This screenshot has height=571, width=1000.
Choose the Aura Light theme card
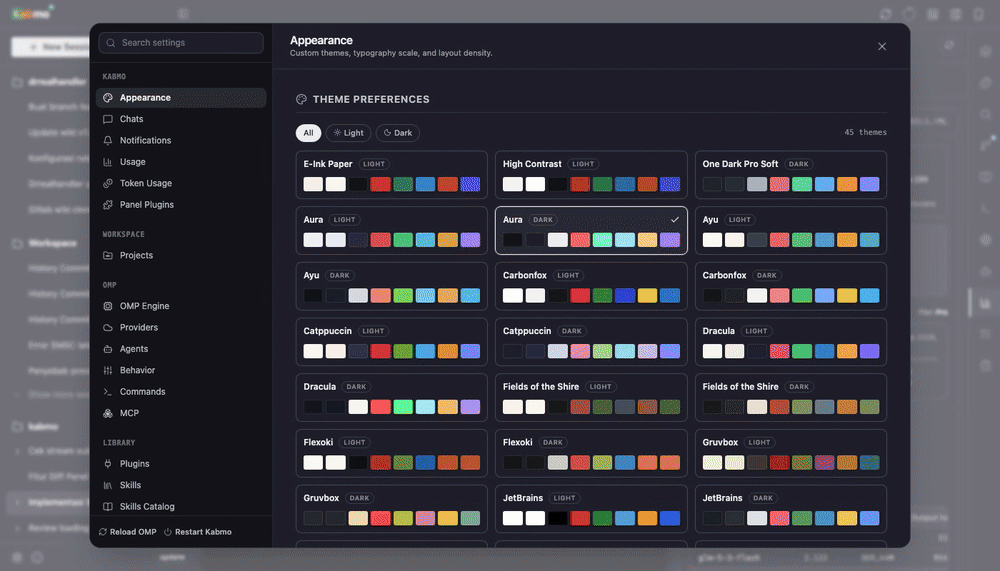pyautogui.click(x=392, y=230)
